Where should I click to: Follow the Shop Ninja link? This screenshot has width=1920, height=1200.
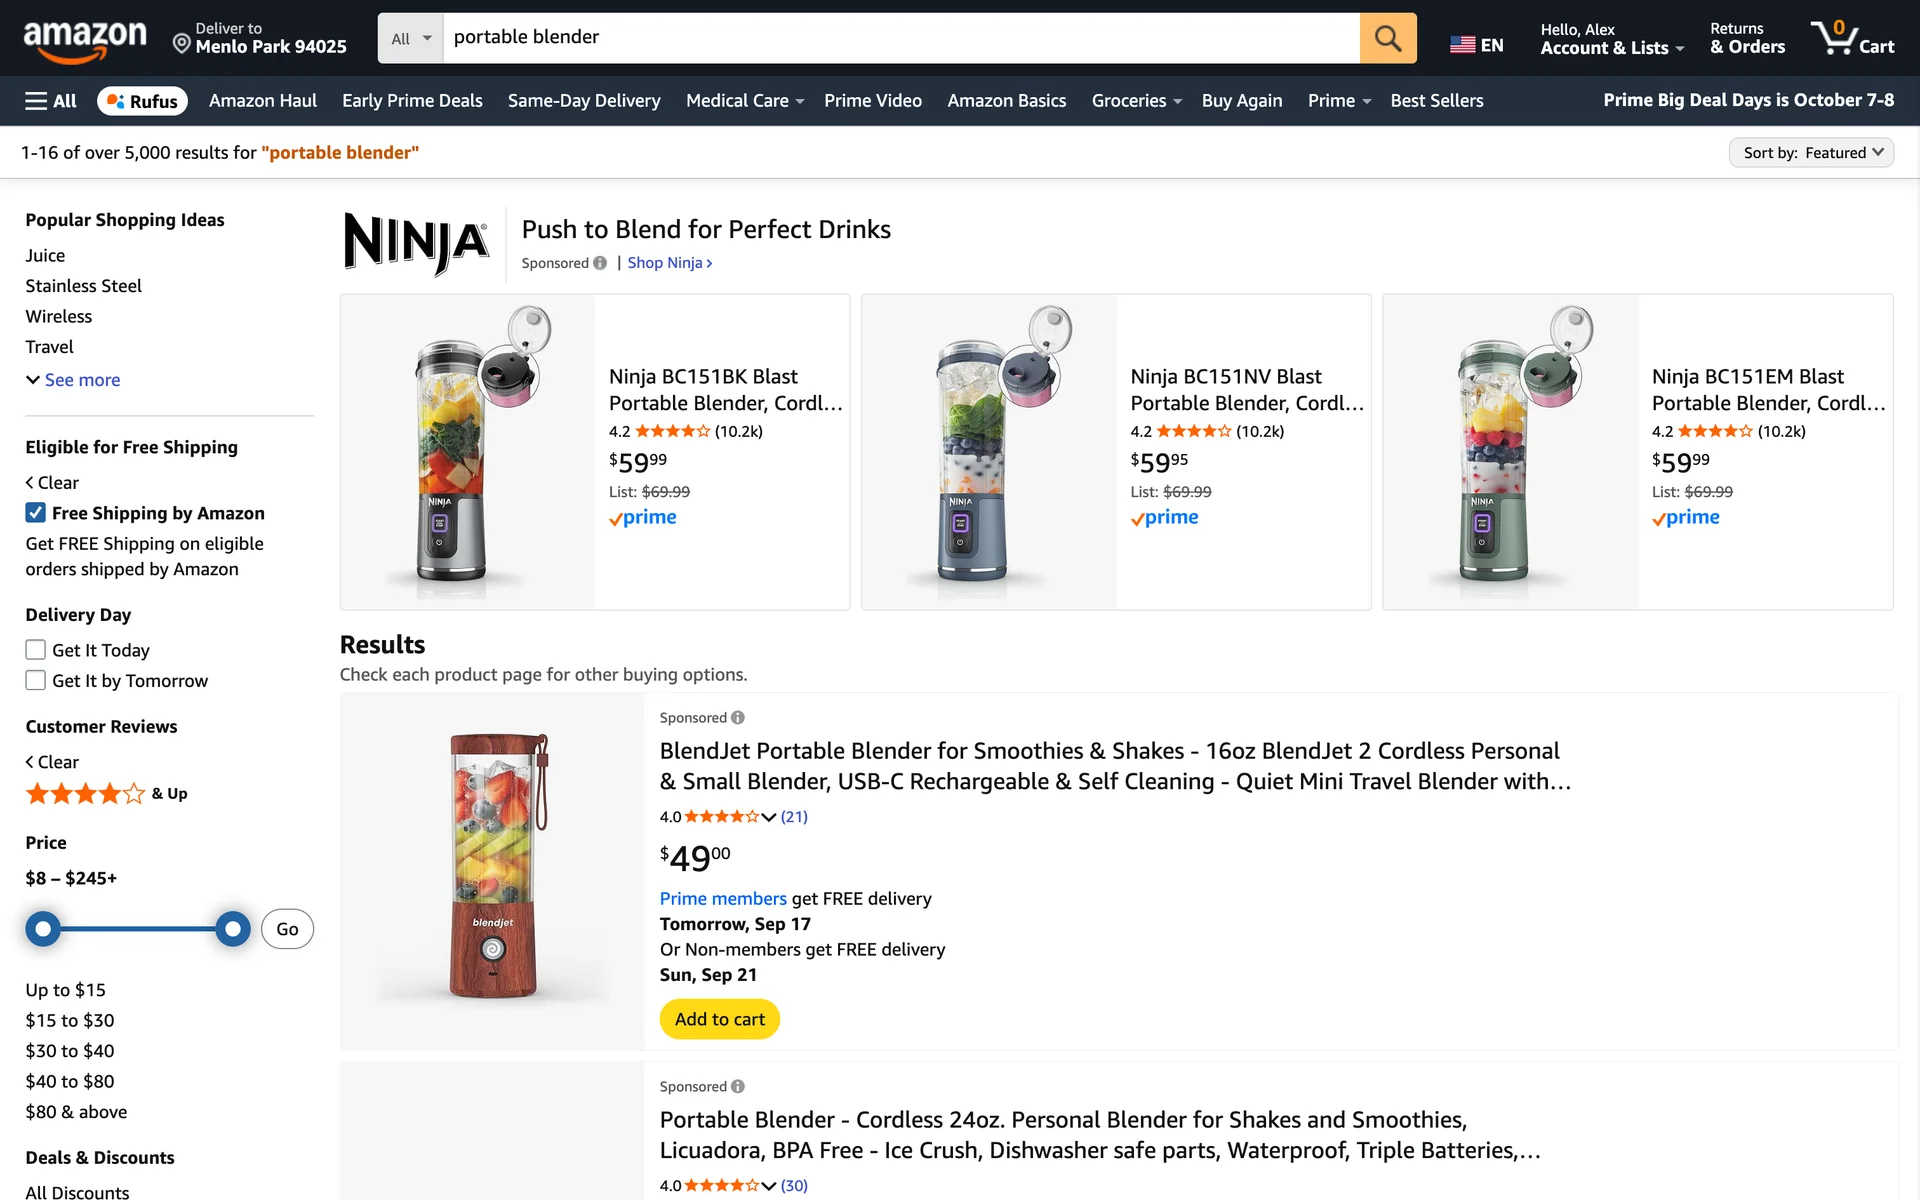point(669,263)
